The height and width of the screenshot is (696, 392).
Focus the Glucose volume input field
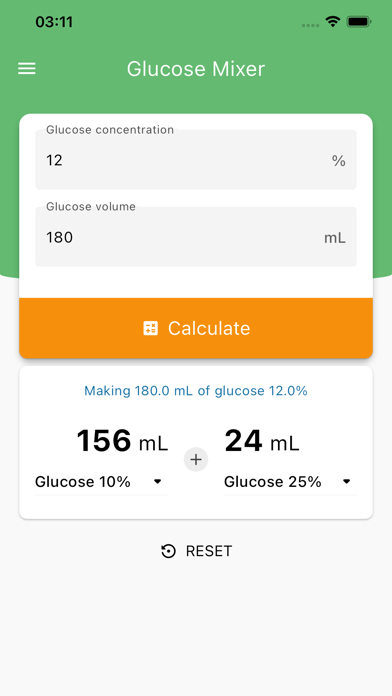196,237
